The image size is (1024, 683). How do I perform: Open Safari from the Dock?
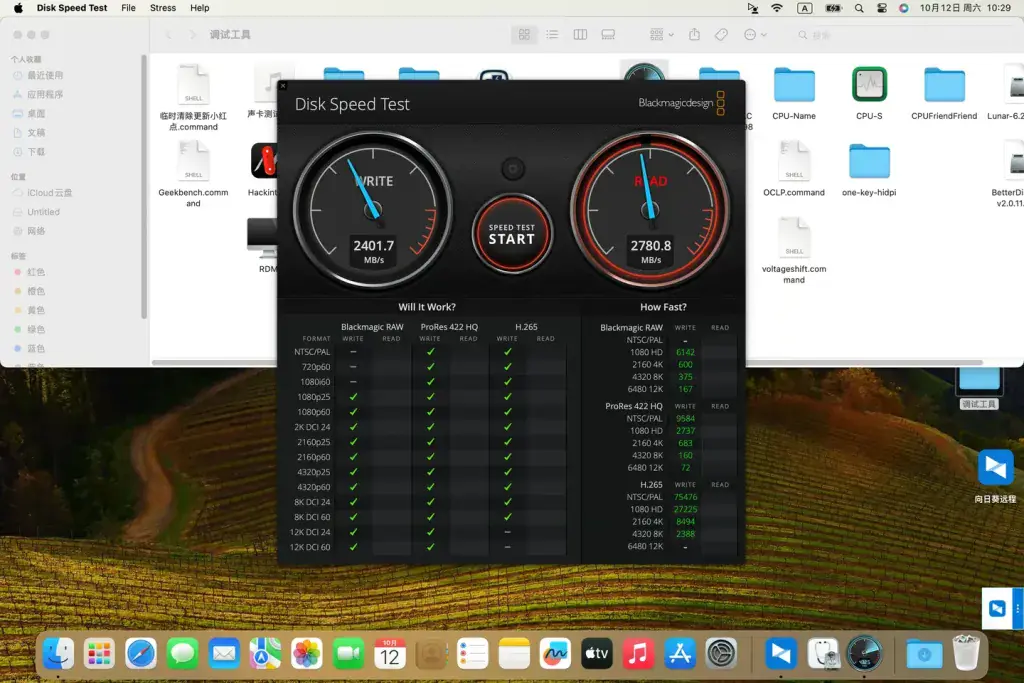point(141,654)
